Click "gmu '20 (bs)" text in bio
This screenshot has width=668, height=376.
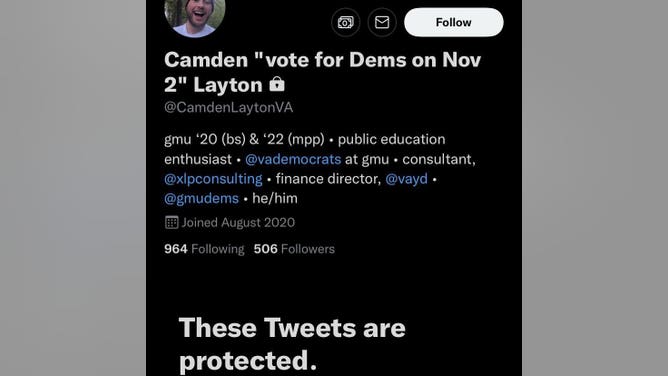pos(205,140)
